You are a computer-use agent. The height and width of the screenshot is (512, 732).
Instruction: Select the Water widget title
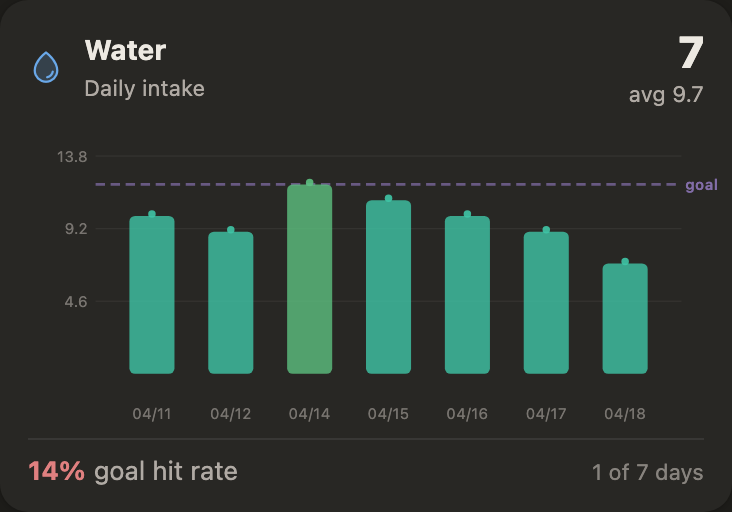[x=125, y=50]
